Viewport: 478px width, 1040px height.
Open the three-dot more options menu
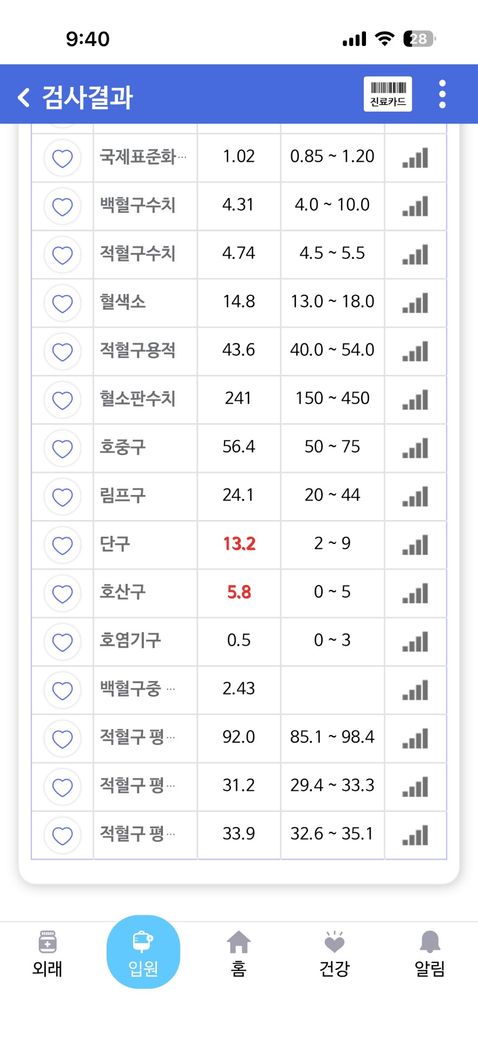[x=442, y=94]
